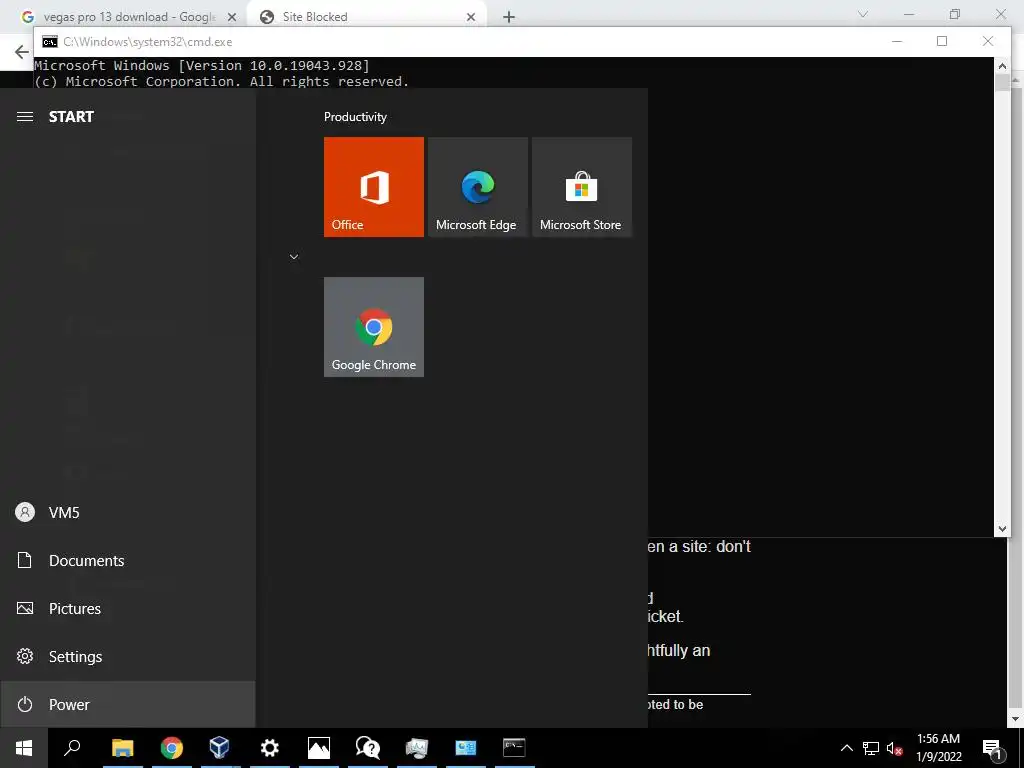Open the network status tray icon
Screen dimensions: 1024x768
871,748
